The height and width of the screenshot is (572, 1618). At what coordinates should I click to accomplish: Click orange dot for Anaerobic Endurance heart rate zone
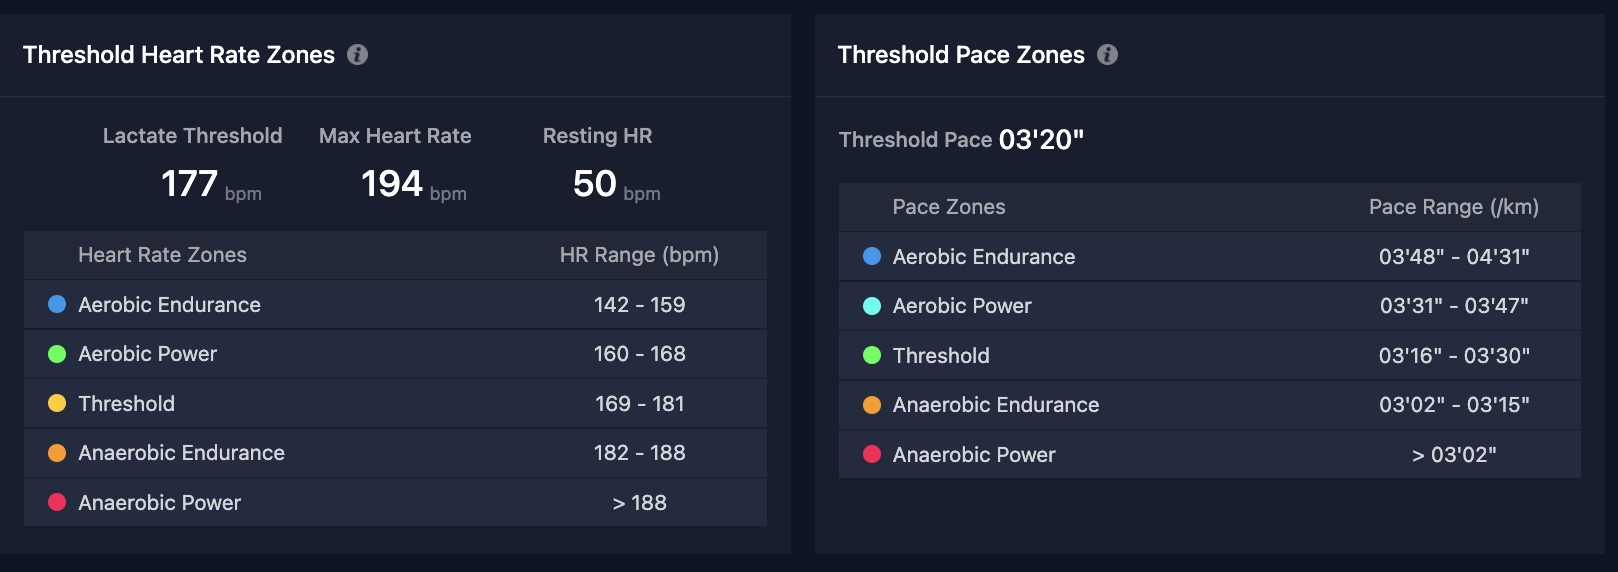point(57,453)
